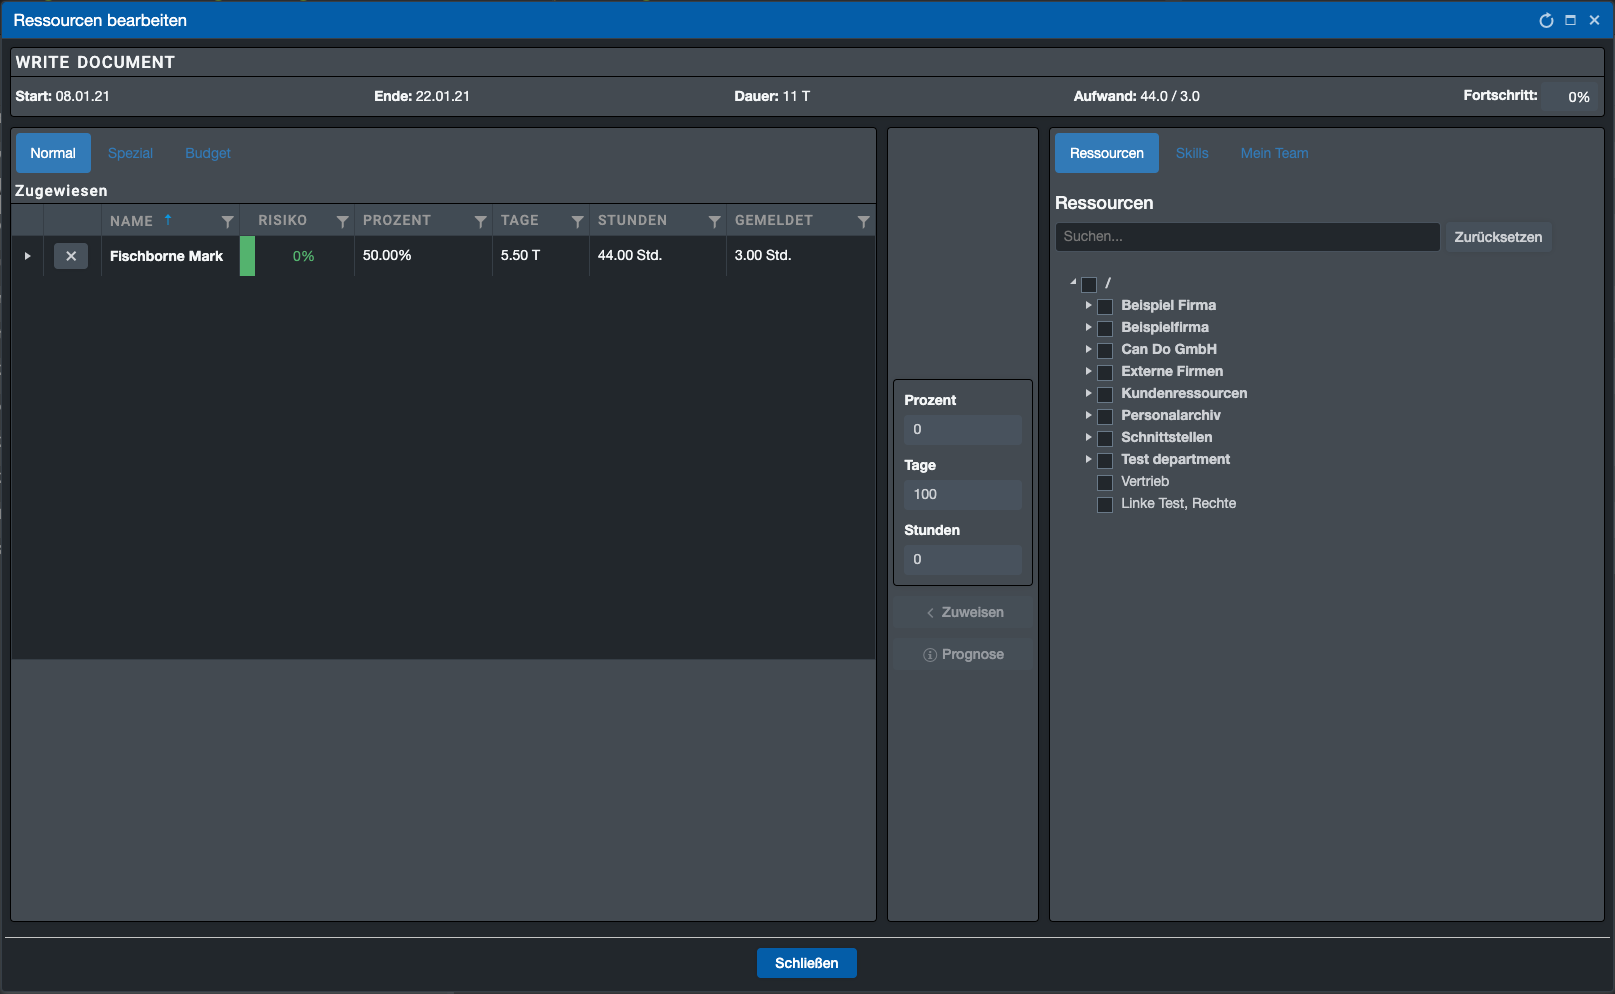Focus the Suchen search field
The image size is (1615, 994).
click(x=1247, y=237)
